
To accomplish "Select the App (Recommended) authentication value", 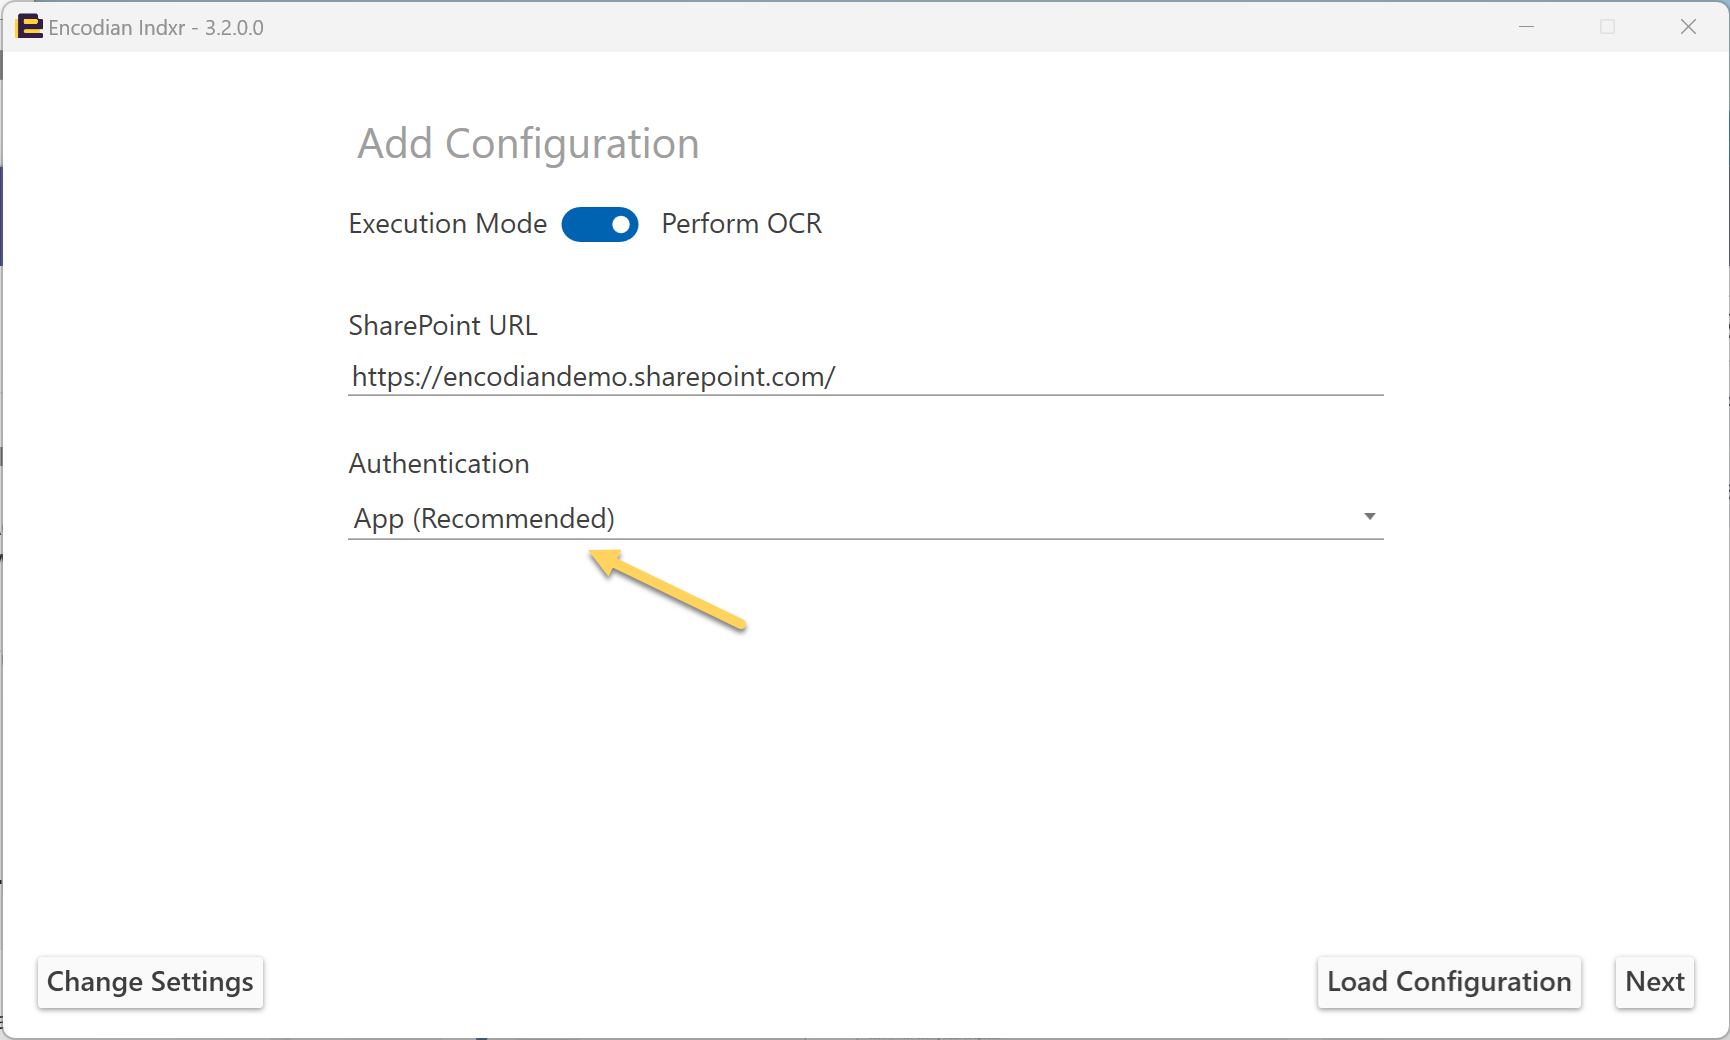I will (485, 519).
